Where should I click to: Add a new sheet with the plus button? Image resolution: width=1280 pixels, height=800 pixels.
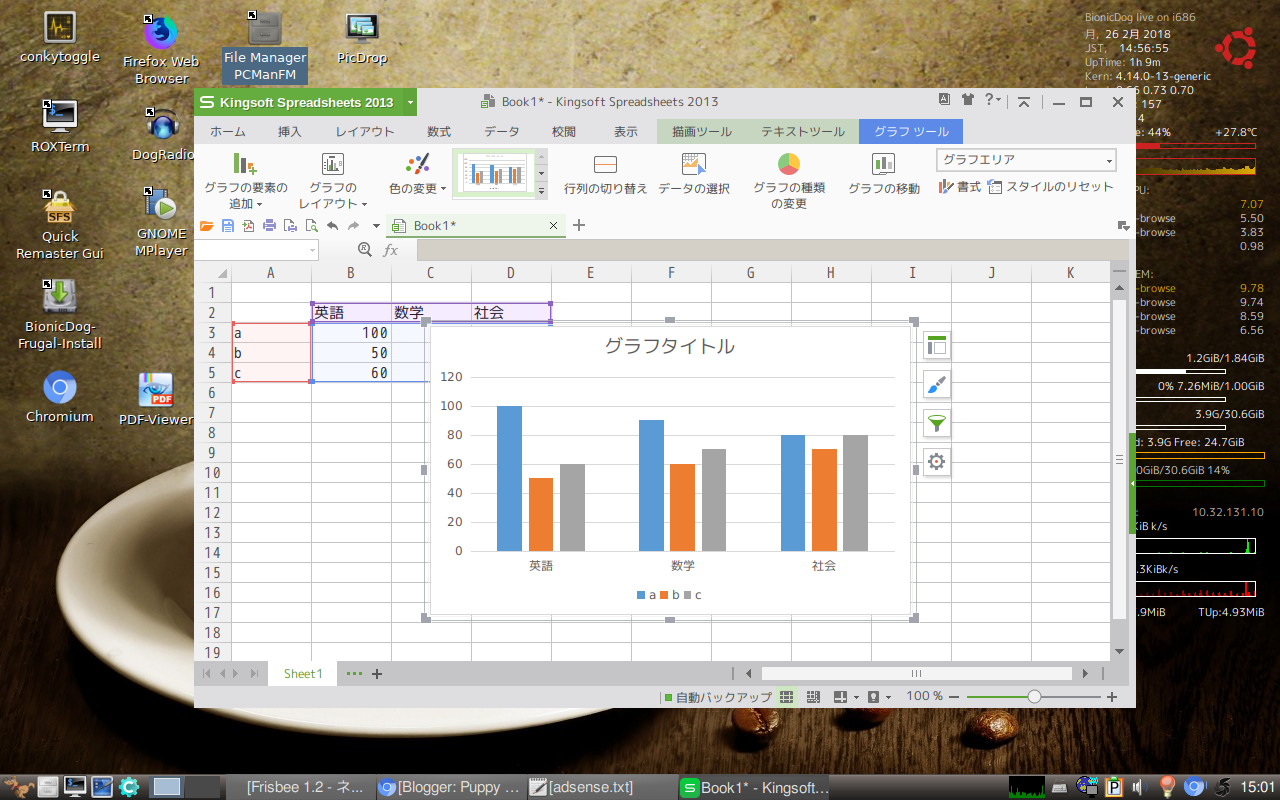click(377, 674)
